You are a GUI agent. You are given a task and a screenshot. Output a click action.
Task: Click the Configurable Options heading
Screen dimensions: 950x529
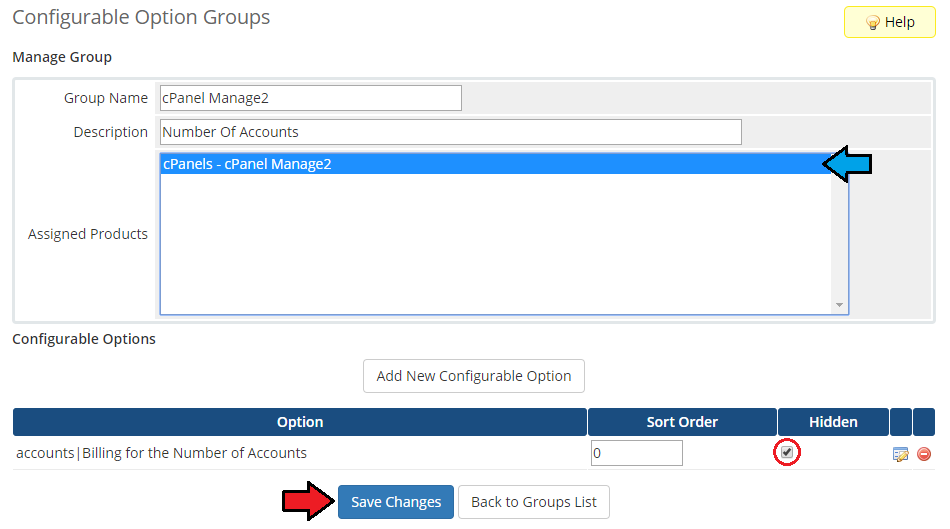point(84,339)
